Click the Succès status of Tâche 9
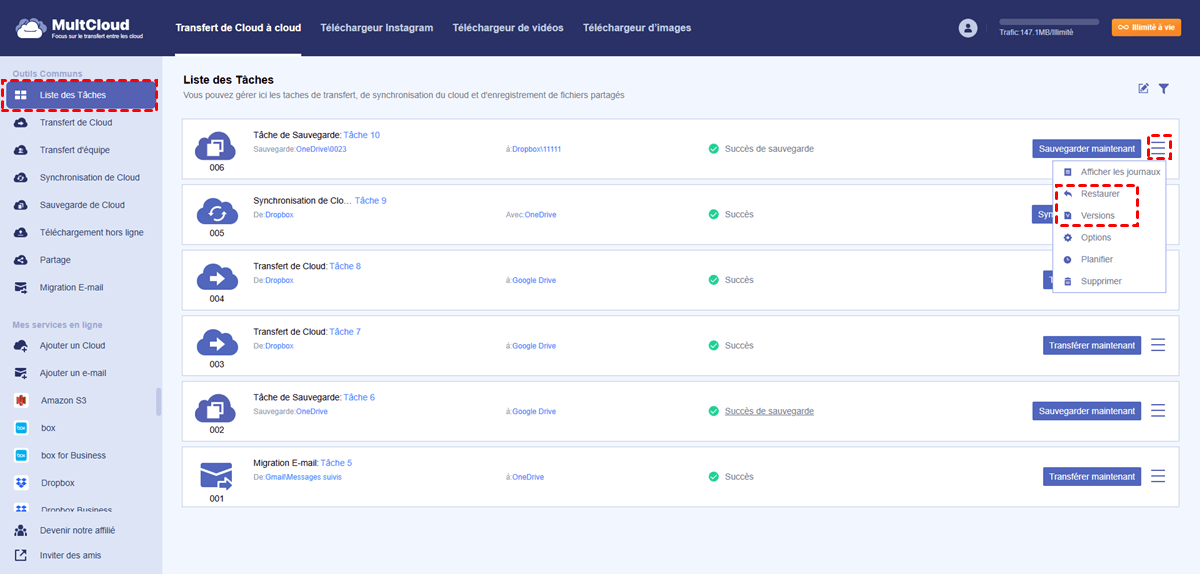 click(x=739, y=214)
